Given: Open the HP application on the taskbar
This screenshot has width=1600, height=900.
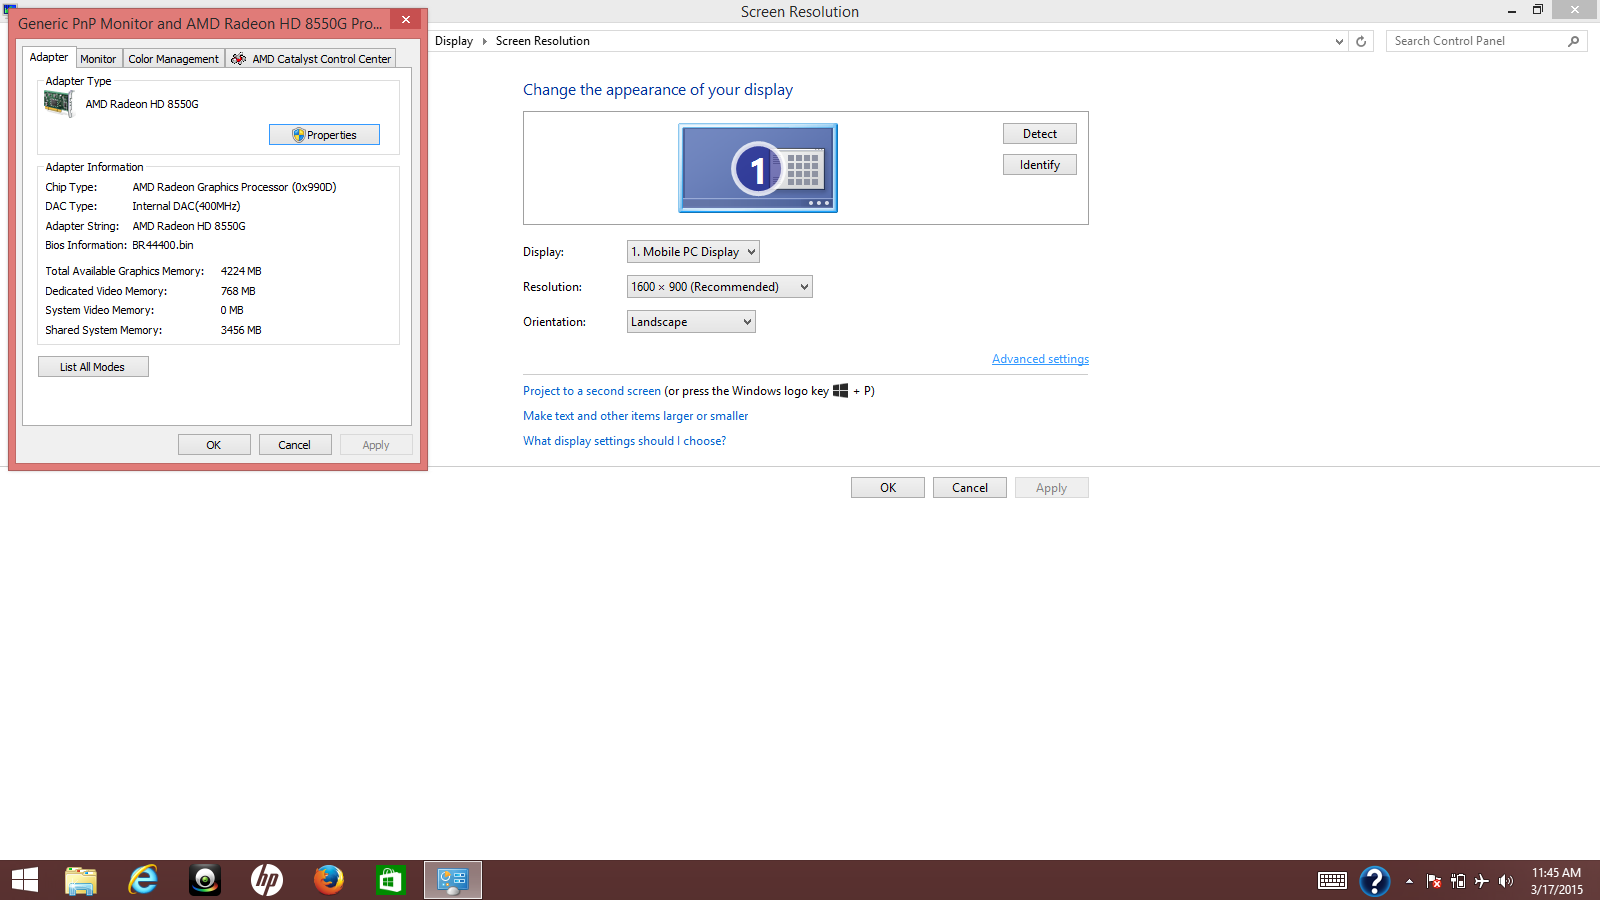Looking at the screenshot, I should tap(266, 880).
